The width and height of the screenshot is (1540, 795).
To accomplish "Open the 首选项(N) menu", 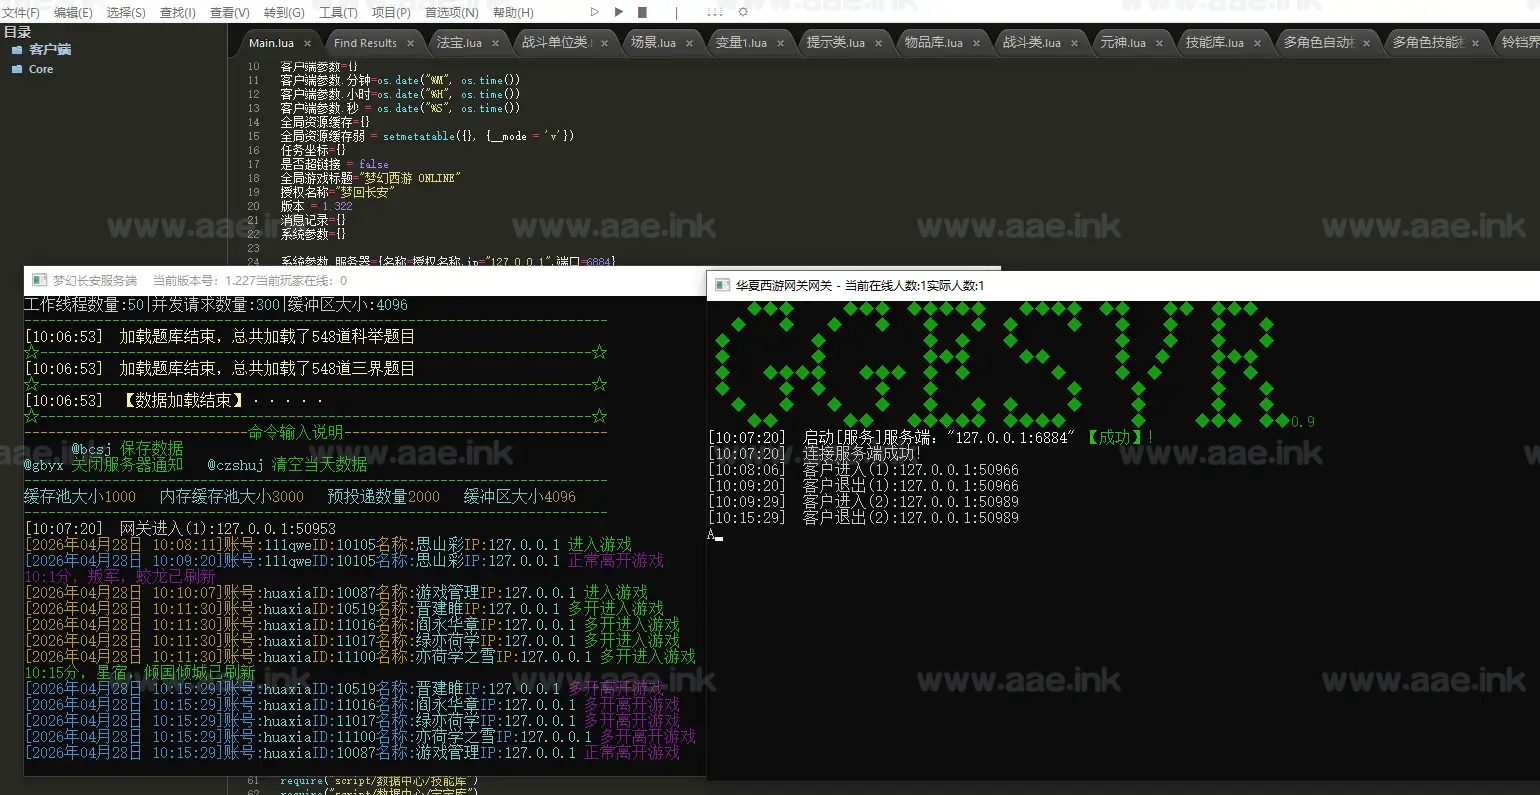I will coord(451,12).
